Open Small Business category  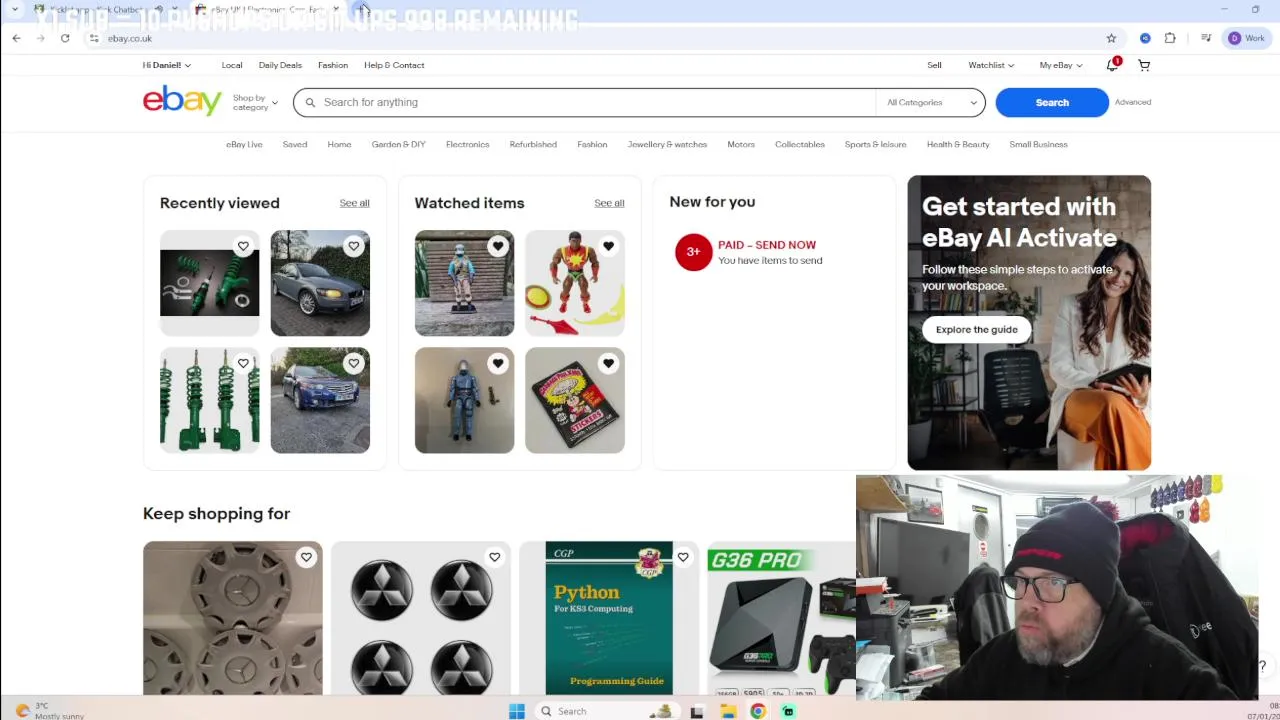(x=1038, y=144)
